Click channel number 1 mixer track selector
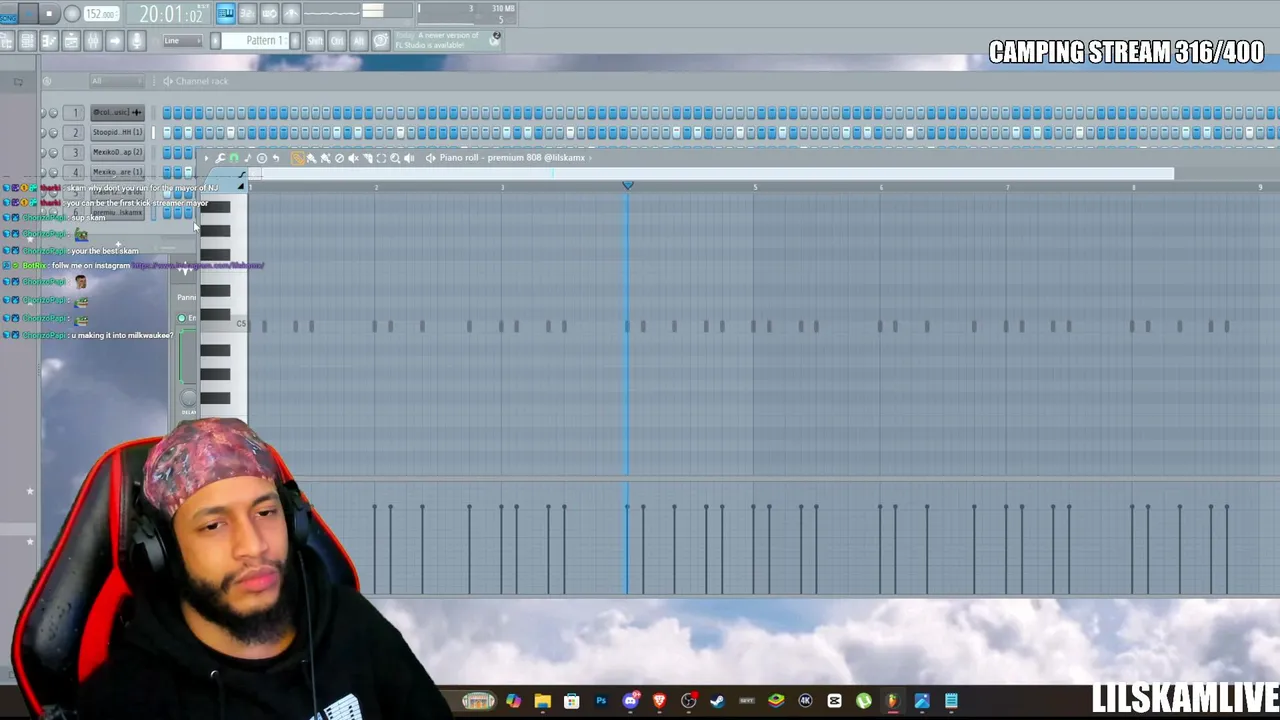Screen dimensions: 1280x720 (75, 112)
